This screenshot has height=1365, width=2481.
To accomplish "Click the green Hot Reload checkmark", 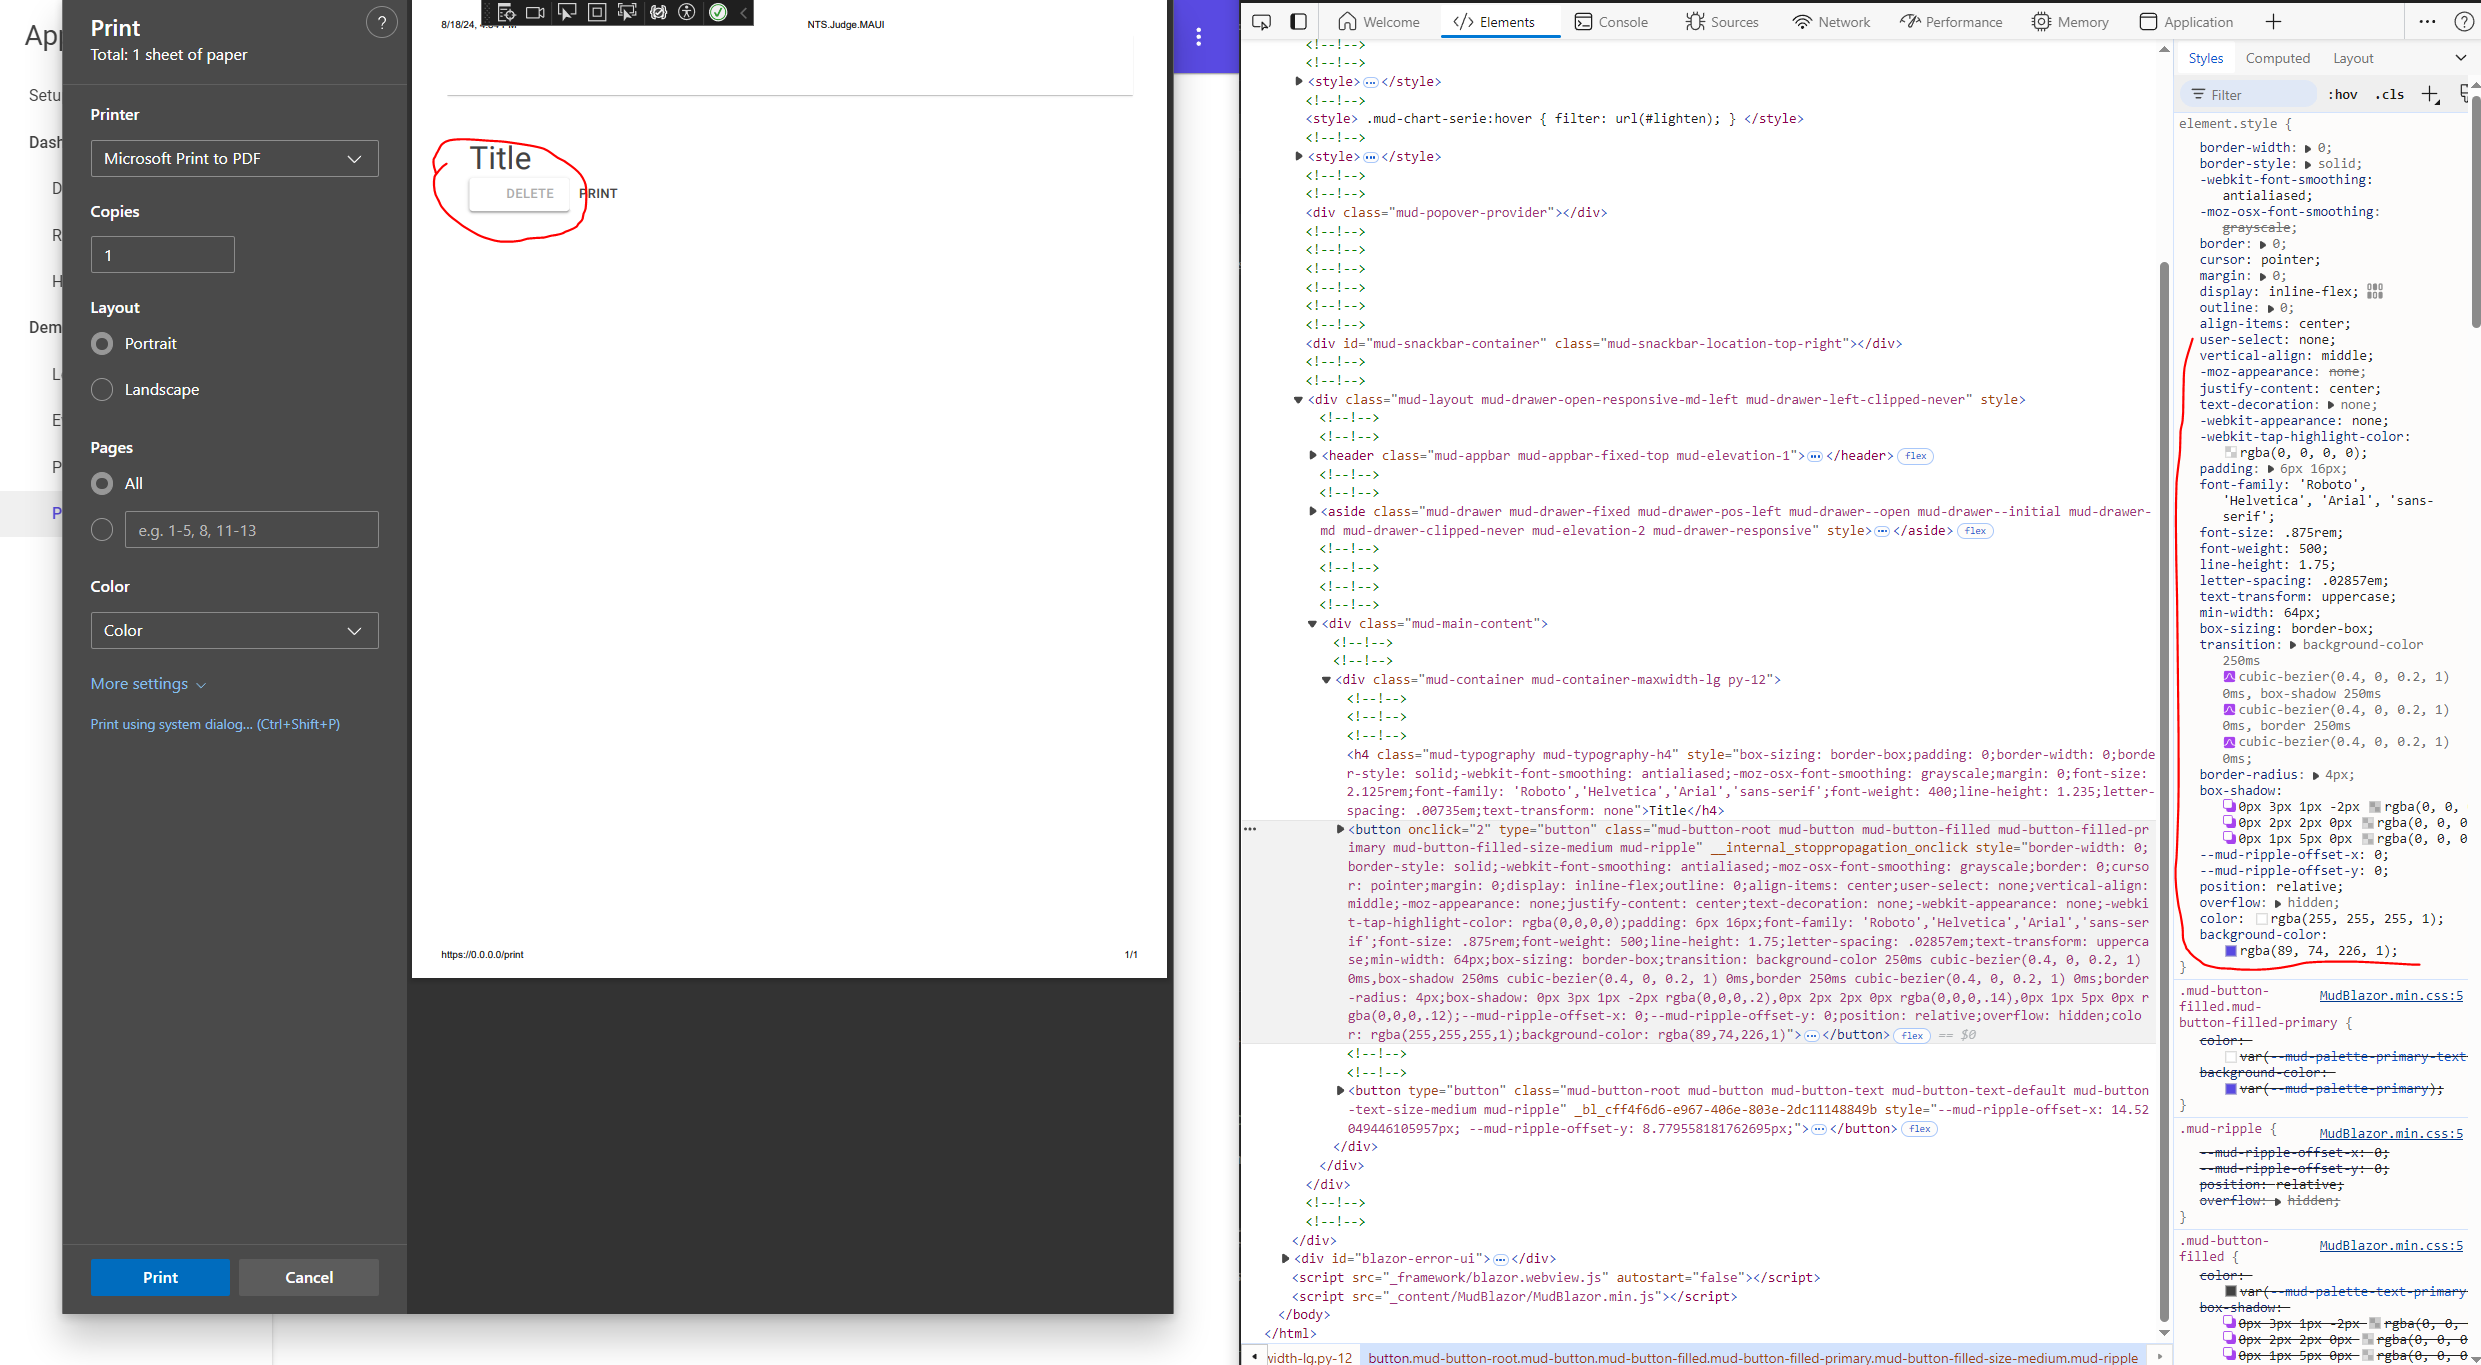I will pos(718,12).
